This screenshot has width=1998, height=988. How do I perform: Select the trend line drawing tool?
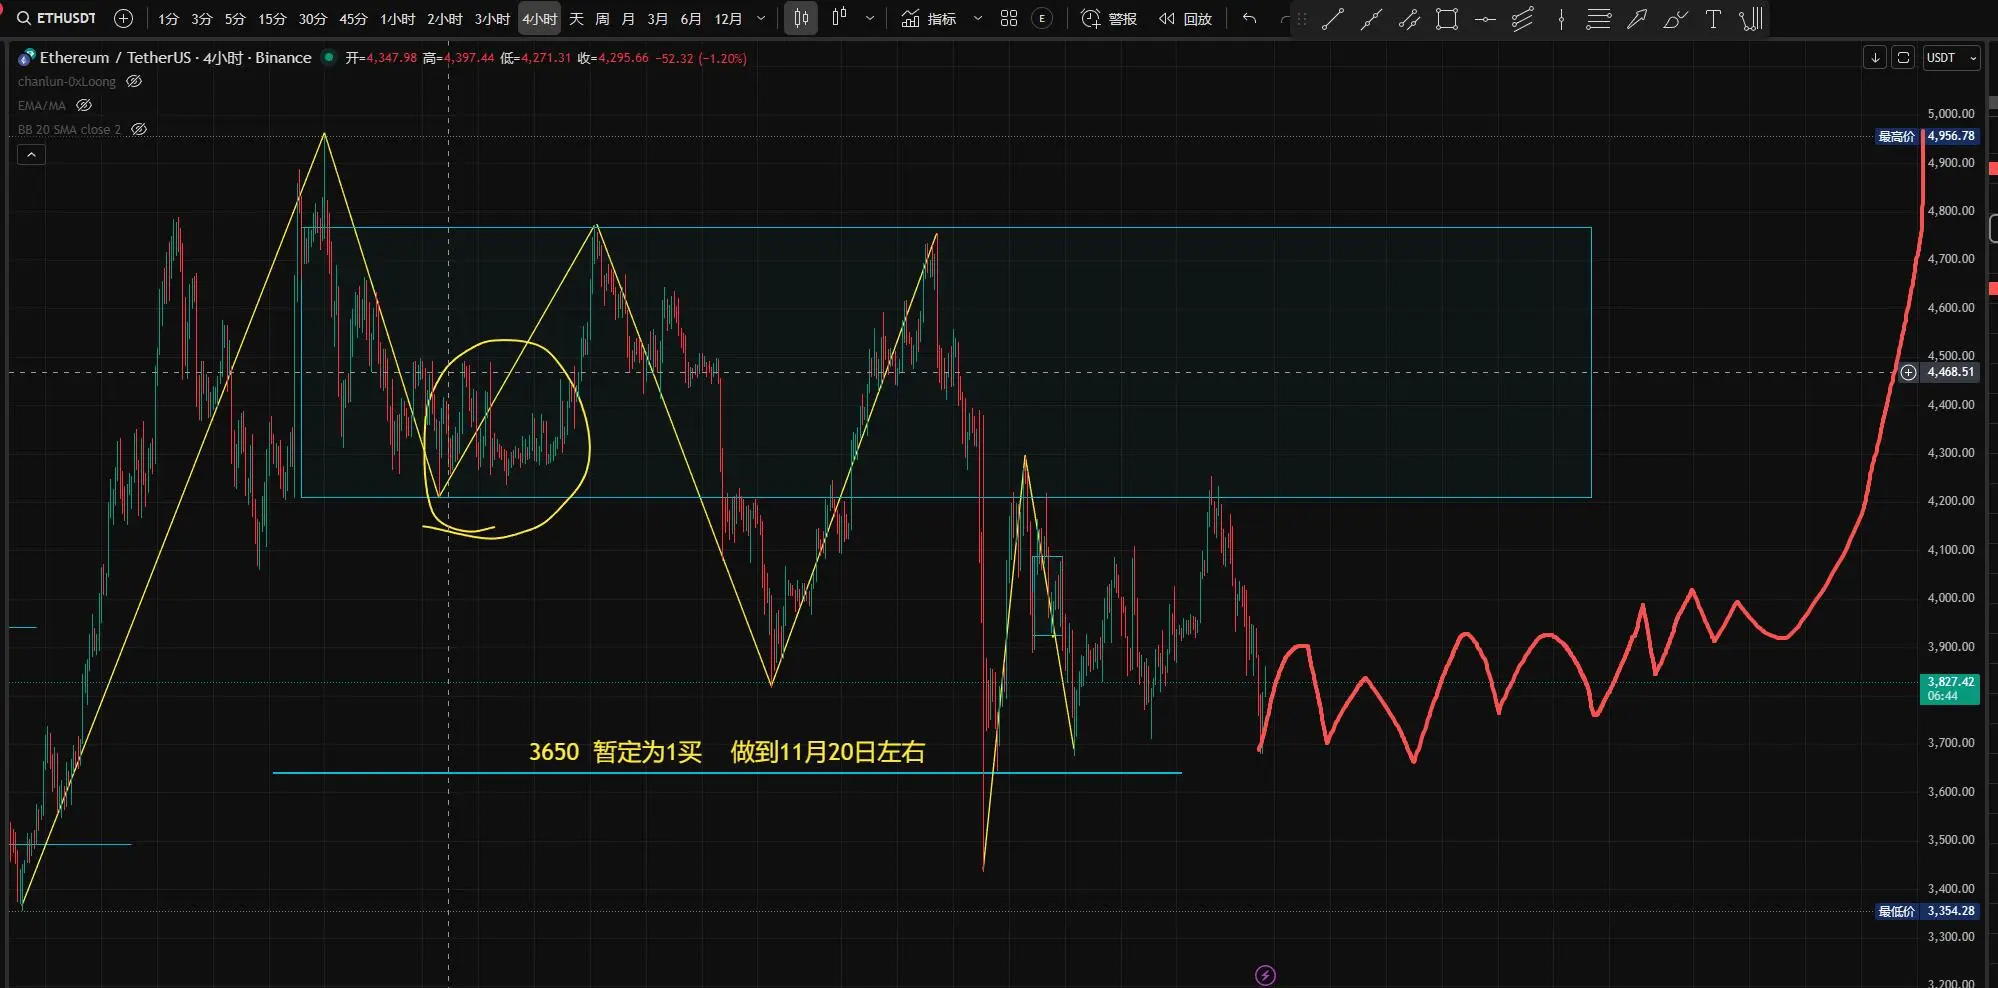click(1333, 19)
